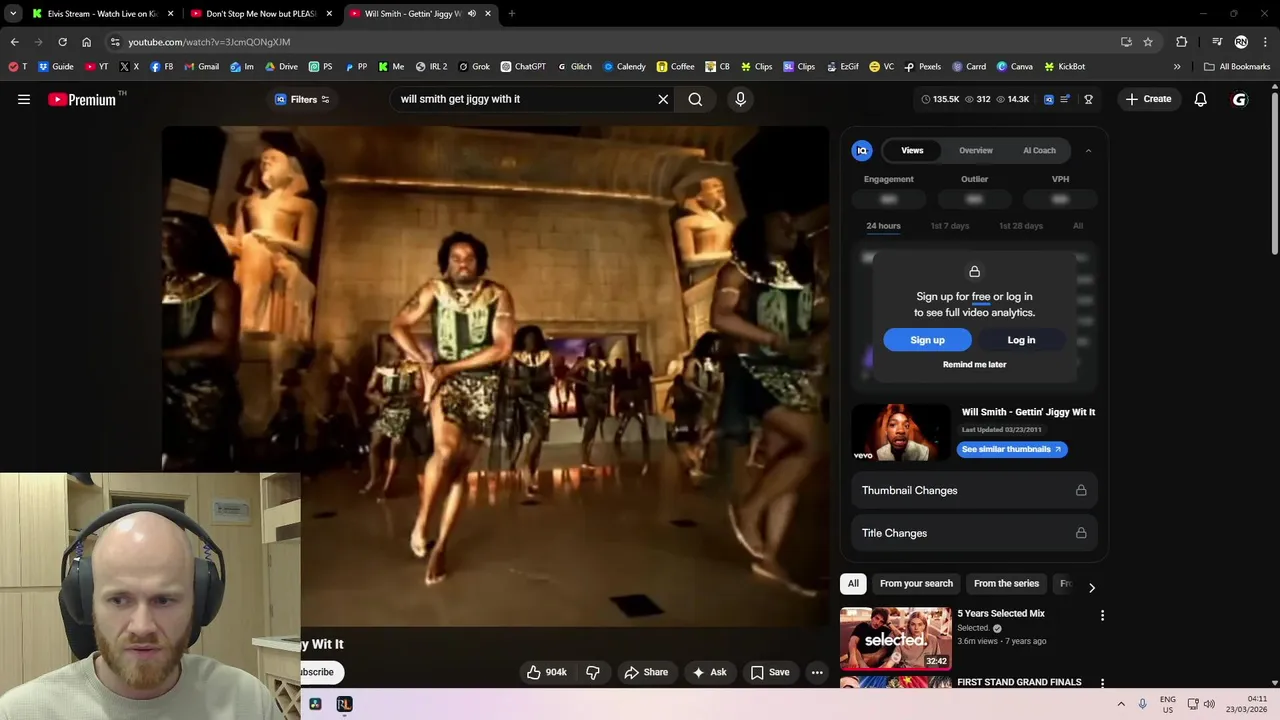Reload the page

(x=62, y=42)
